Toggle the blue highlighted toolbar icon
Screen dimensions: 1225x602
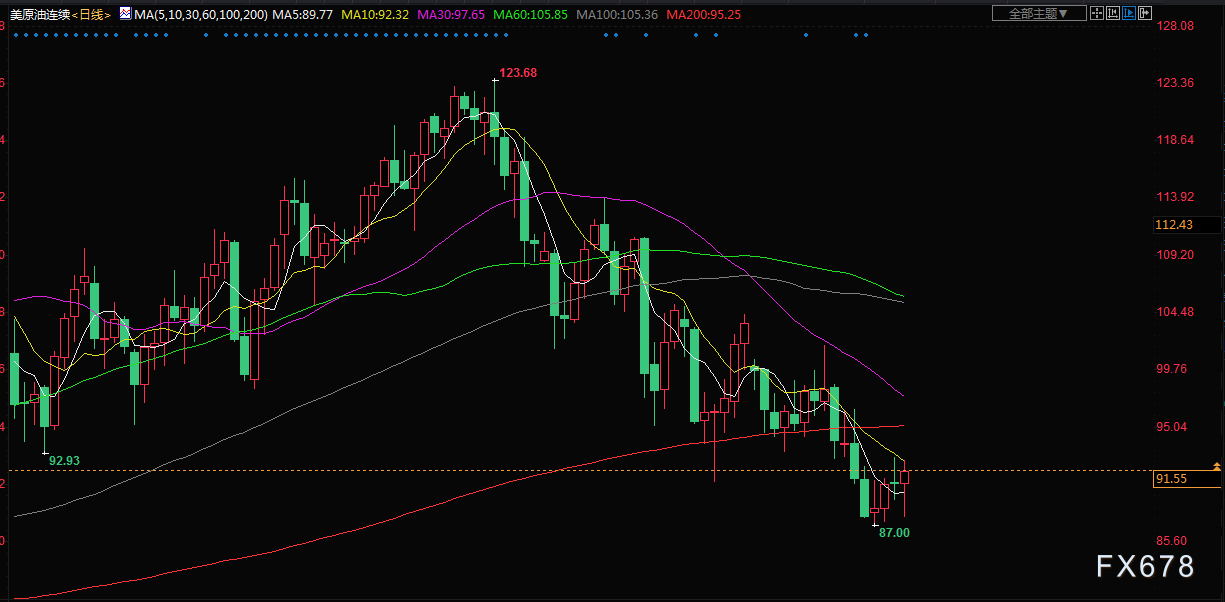coord(1130,13)
